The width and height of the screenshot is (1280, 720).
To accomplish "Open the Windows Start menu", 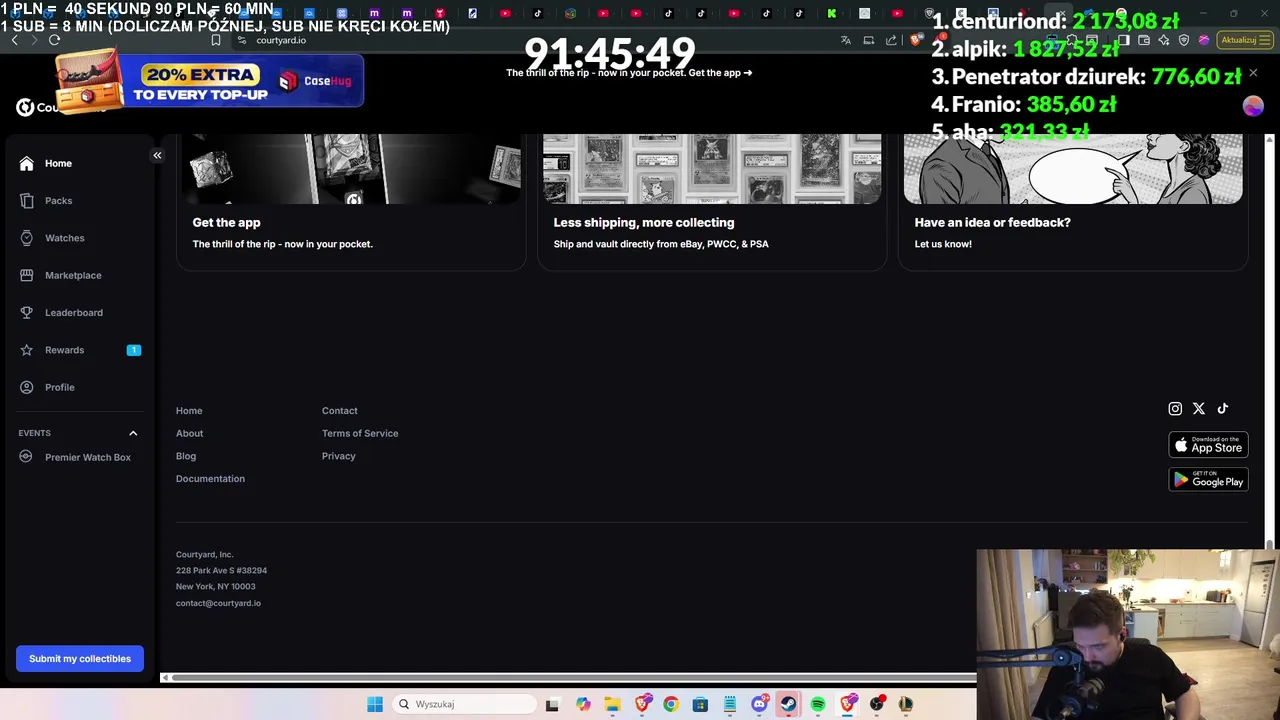I will point(375,704).
